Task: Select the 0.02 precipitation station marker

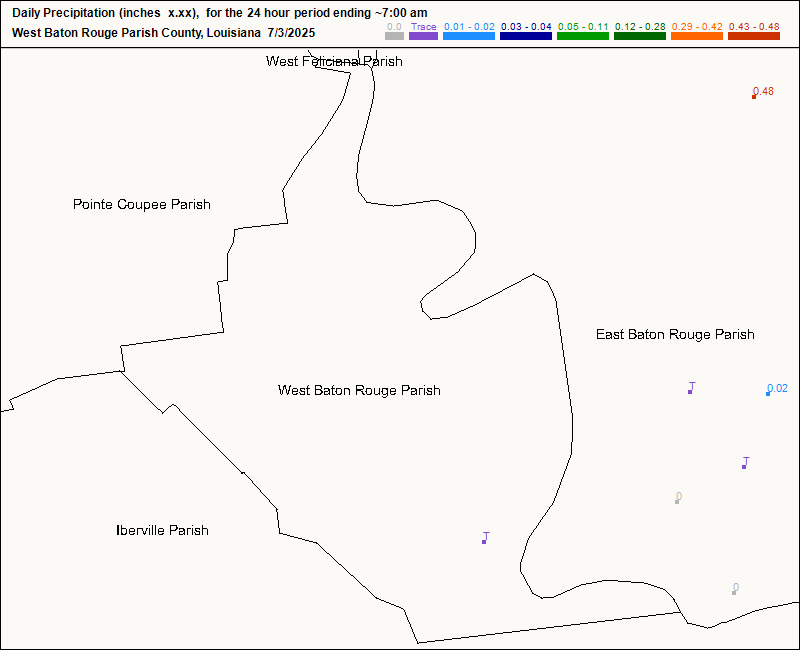Action: pyautogui.click(x=768, y=393)
